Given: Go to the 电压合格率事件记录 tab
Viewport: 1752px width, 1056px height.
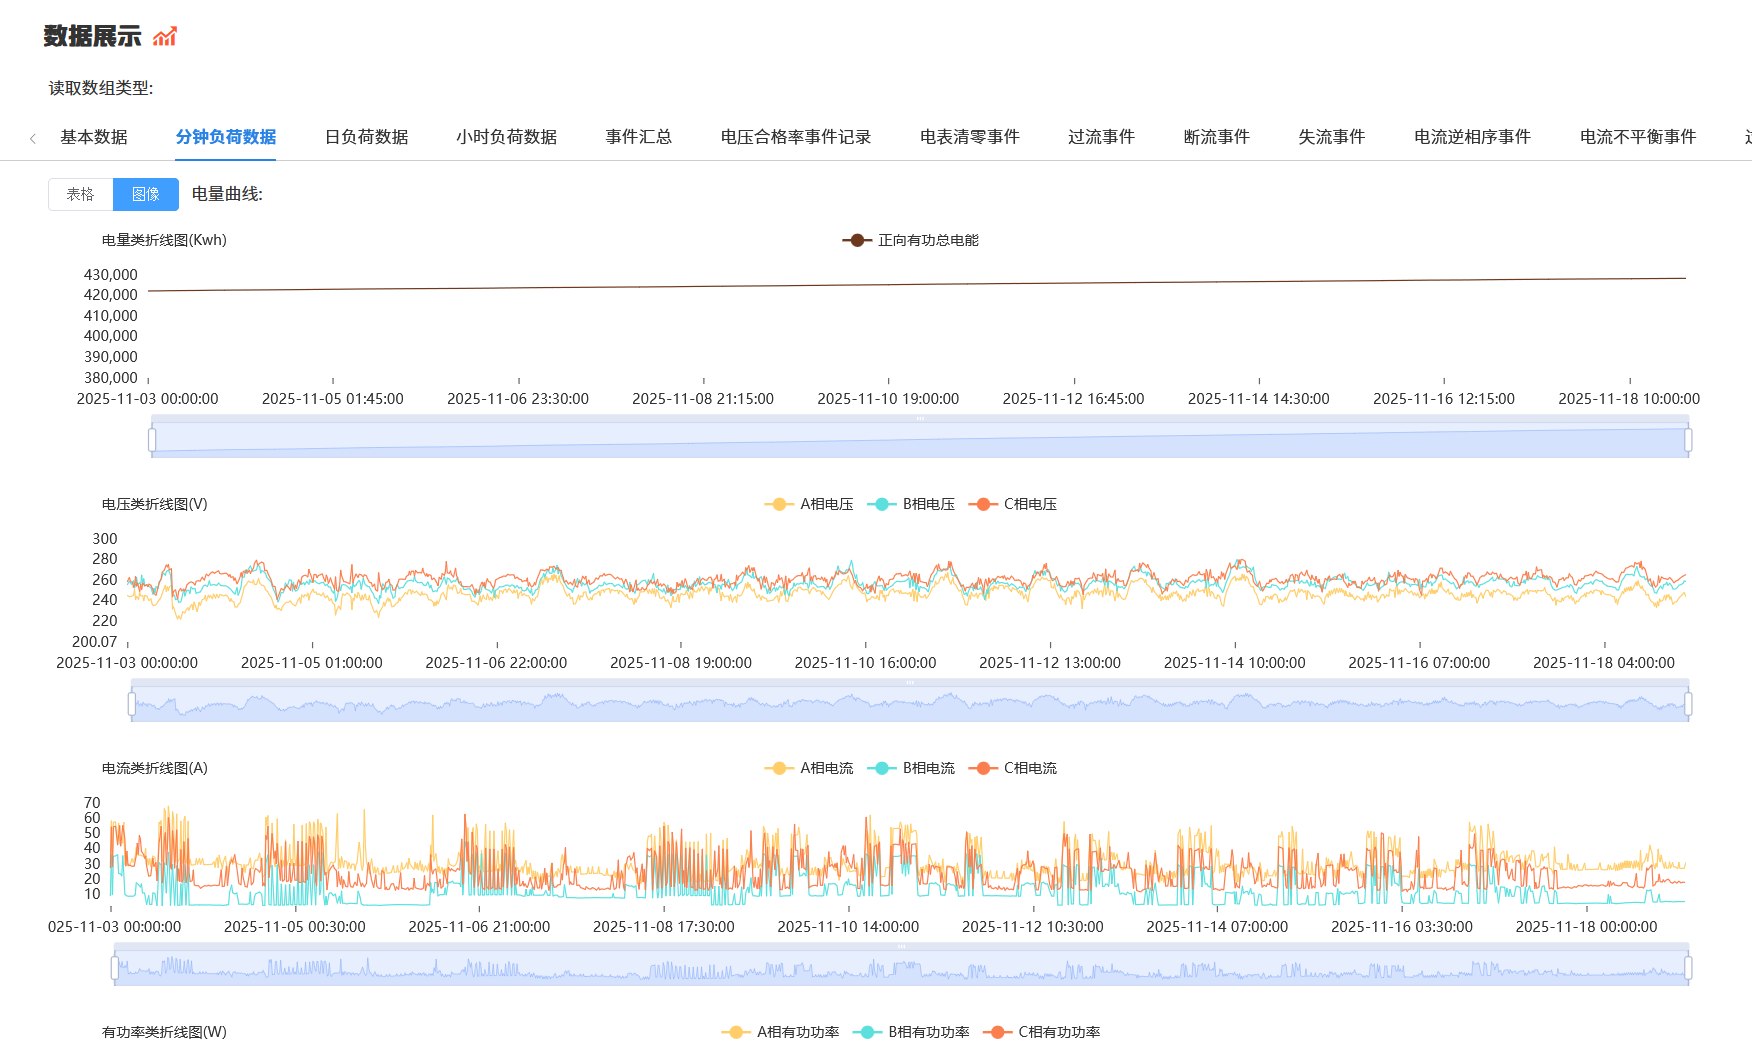Looking at the screenshot, I should click(x=795, y=137).
